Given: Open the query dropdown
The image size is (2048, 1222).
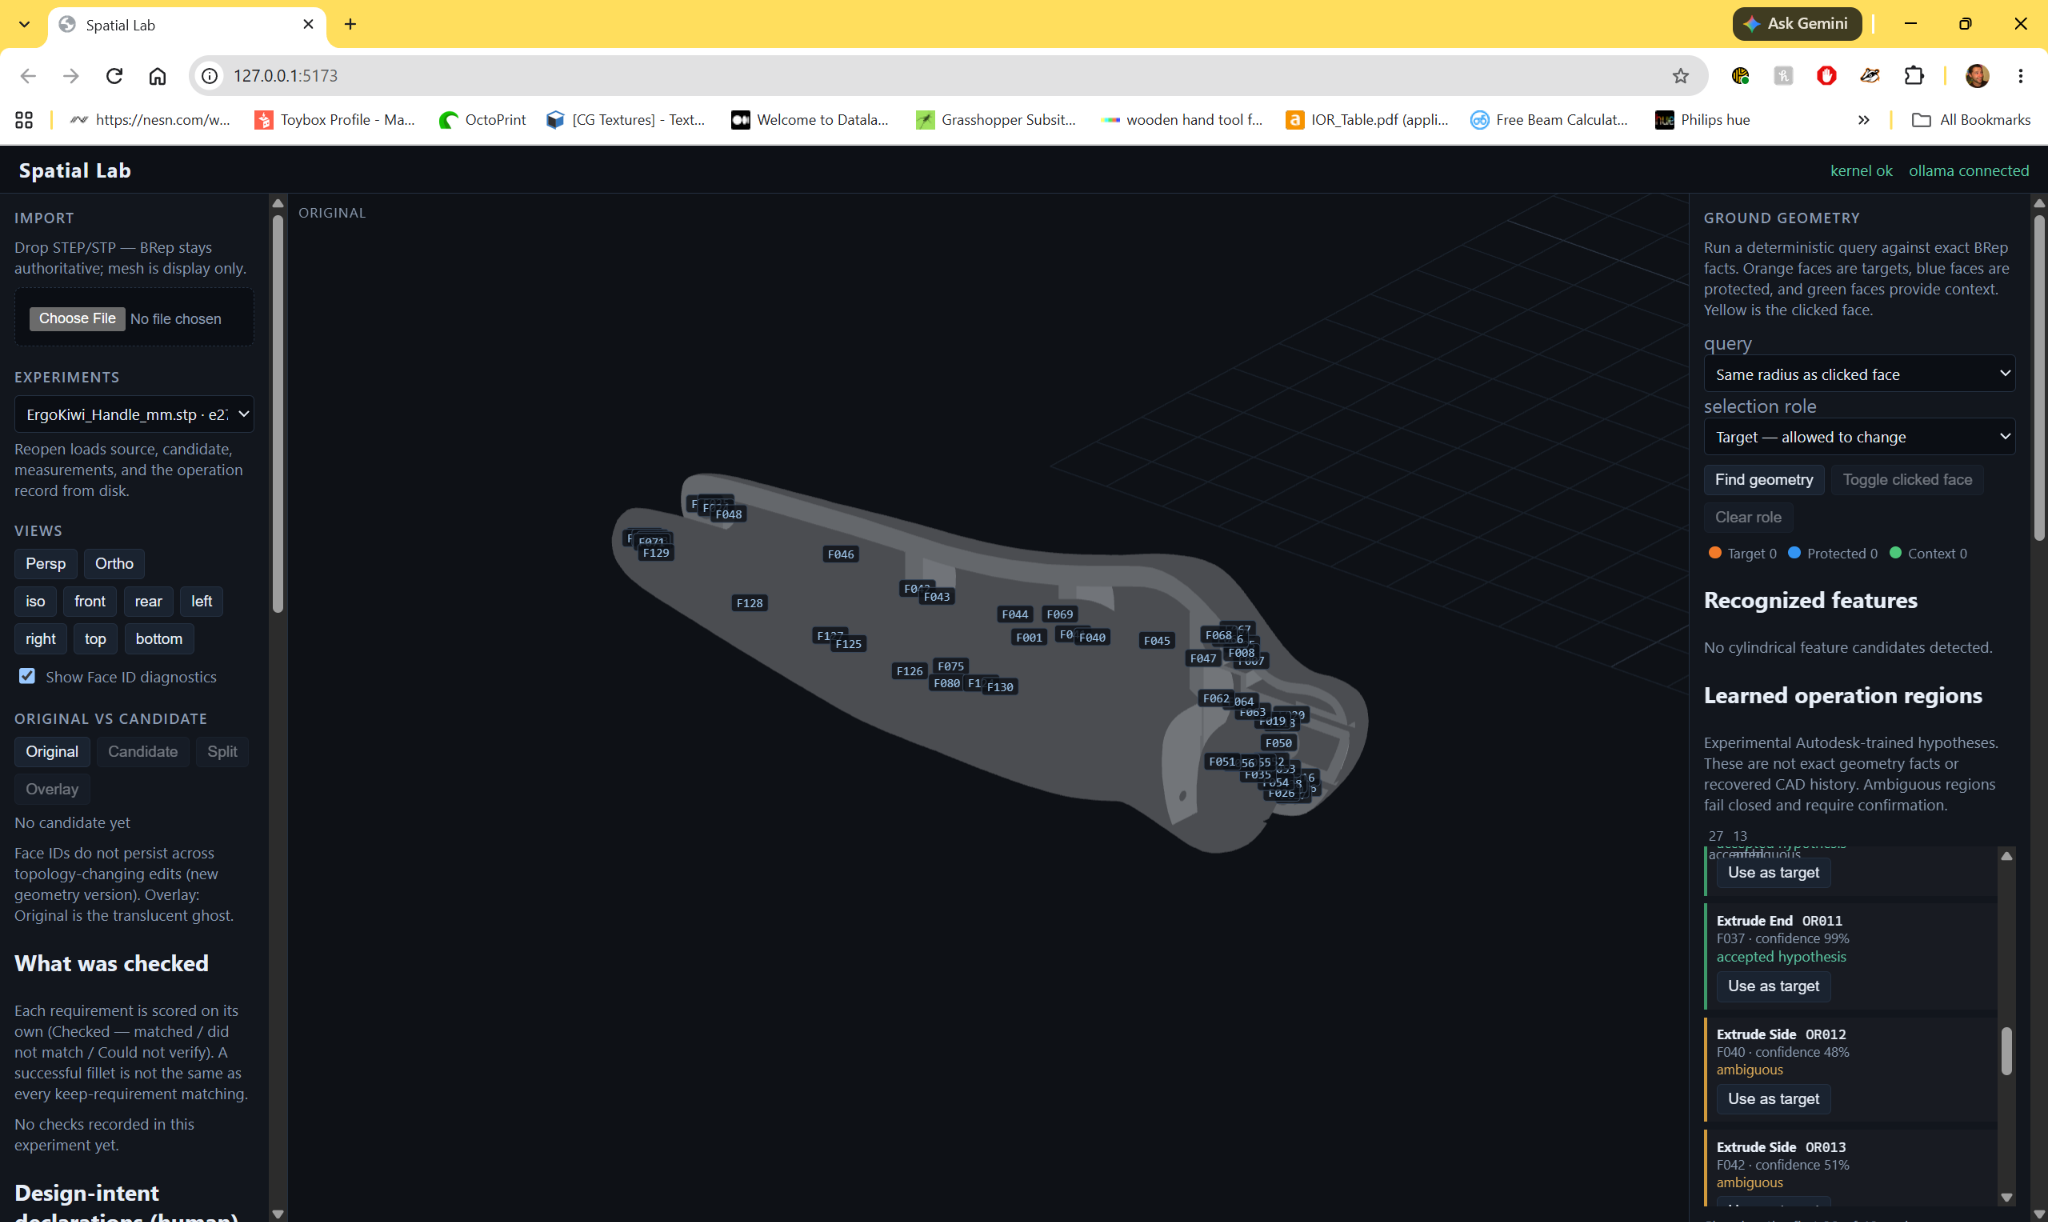Looking at the screenshot, I should click(1859, 374).
